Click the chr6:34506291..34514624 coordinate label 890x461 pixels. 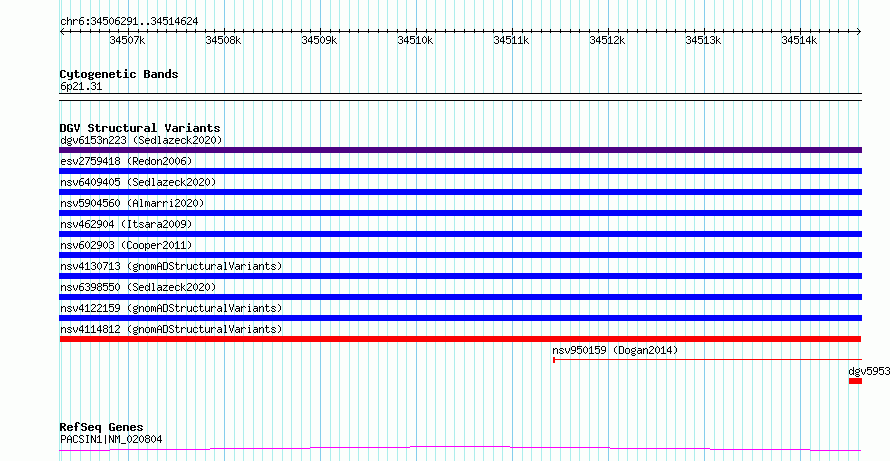pos(129,21)
